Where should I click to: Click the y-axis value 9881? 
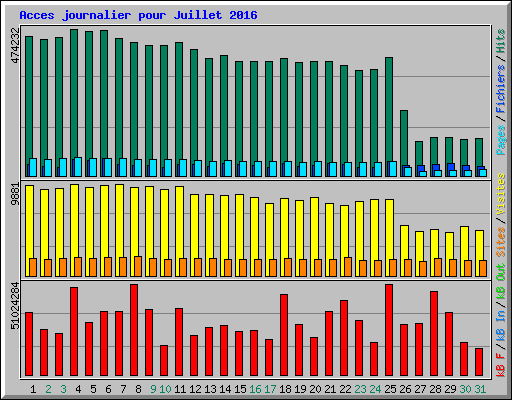tap(15, 194)
